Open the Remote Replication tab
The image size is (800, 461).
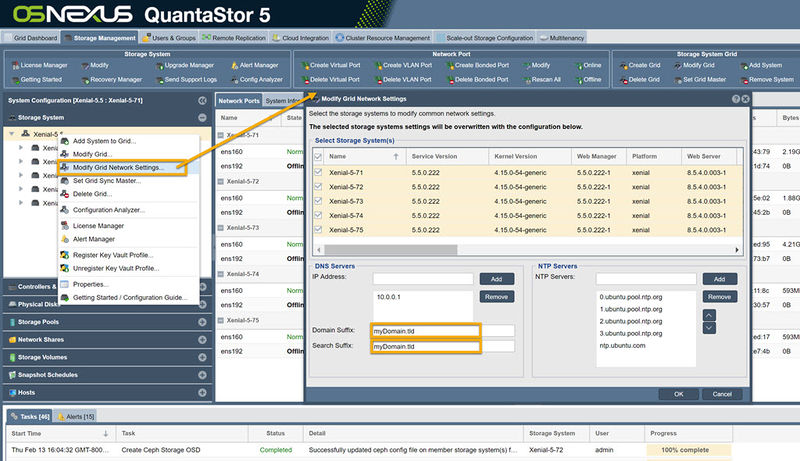click(234, 38)
